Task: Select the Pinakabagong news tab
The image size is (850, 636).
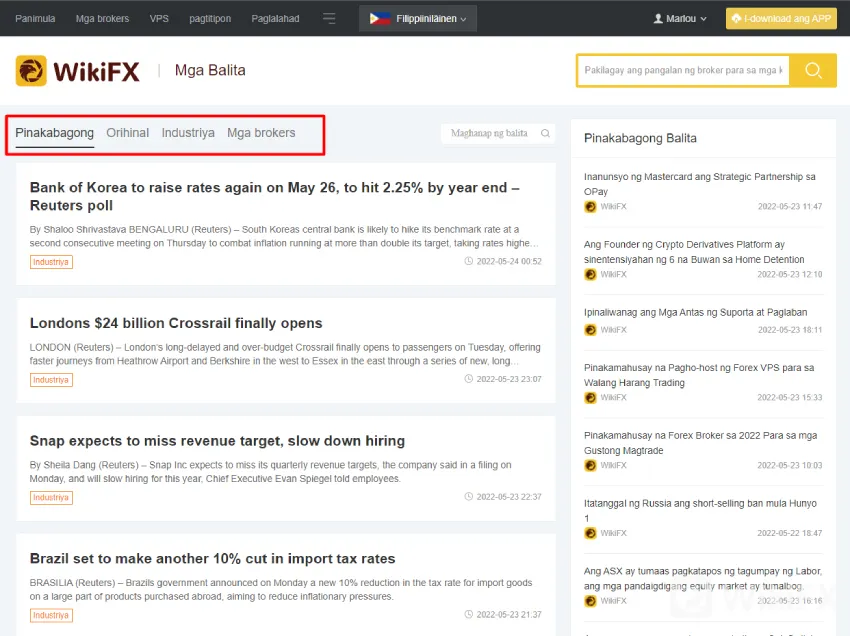Action: tap(54, 133)
